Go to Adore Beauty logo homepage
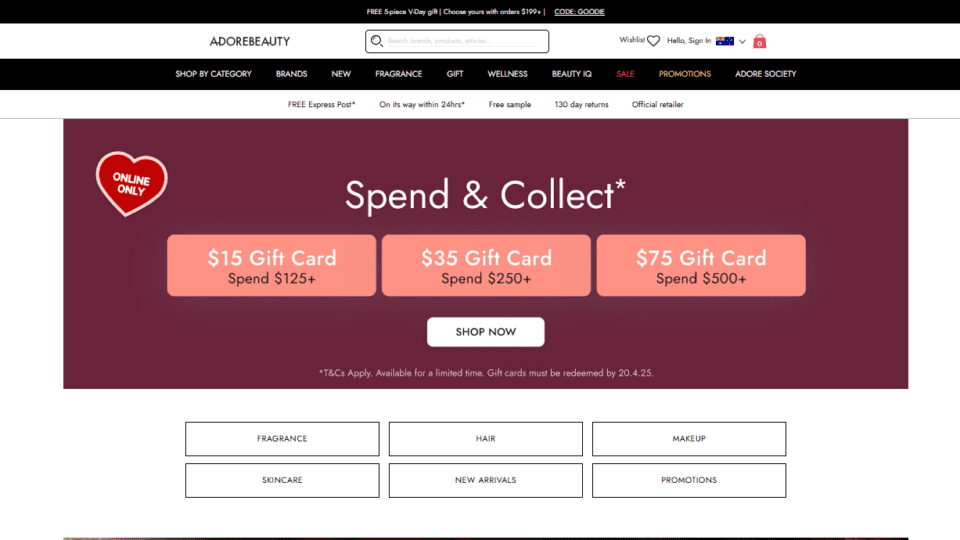The width and height of the screenshot is (960, 540). (250, 42)
